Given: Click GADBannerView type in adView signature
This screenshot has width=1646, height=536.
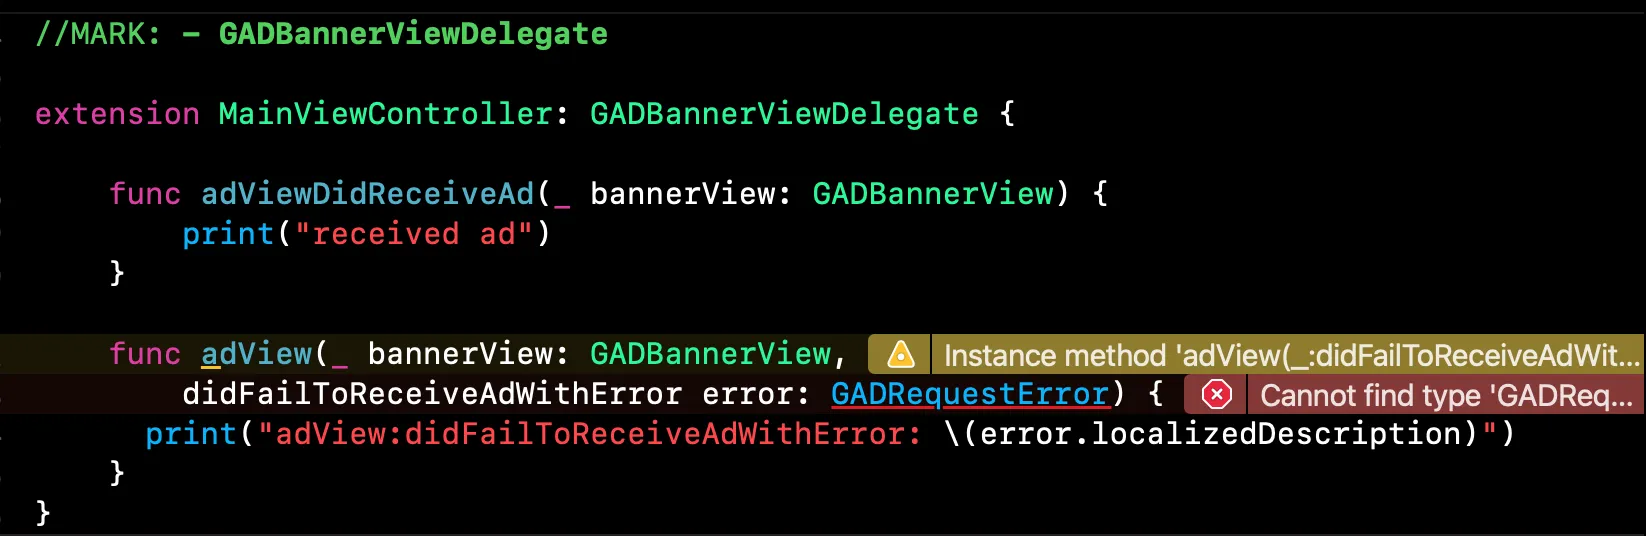Looking at the screenshot, I should [x=711, y=354].
